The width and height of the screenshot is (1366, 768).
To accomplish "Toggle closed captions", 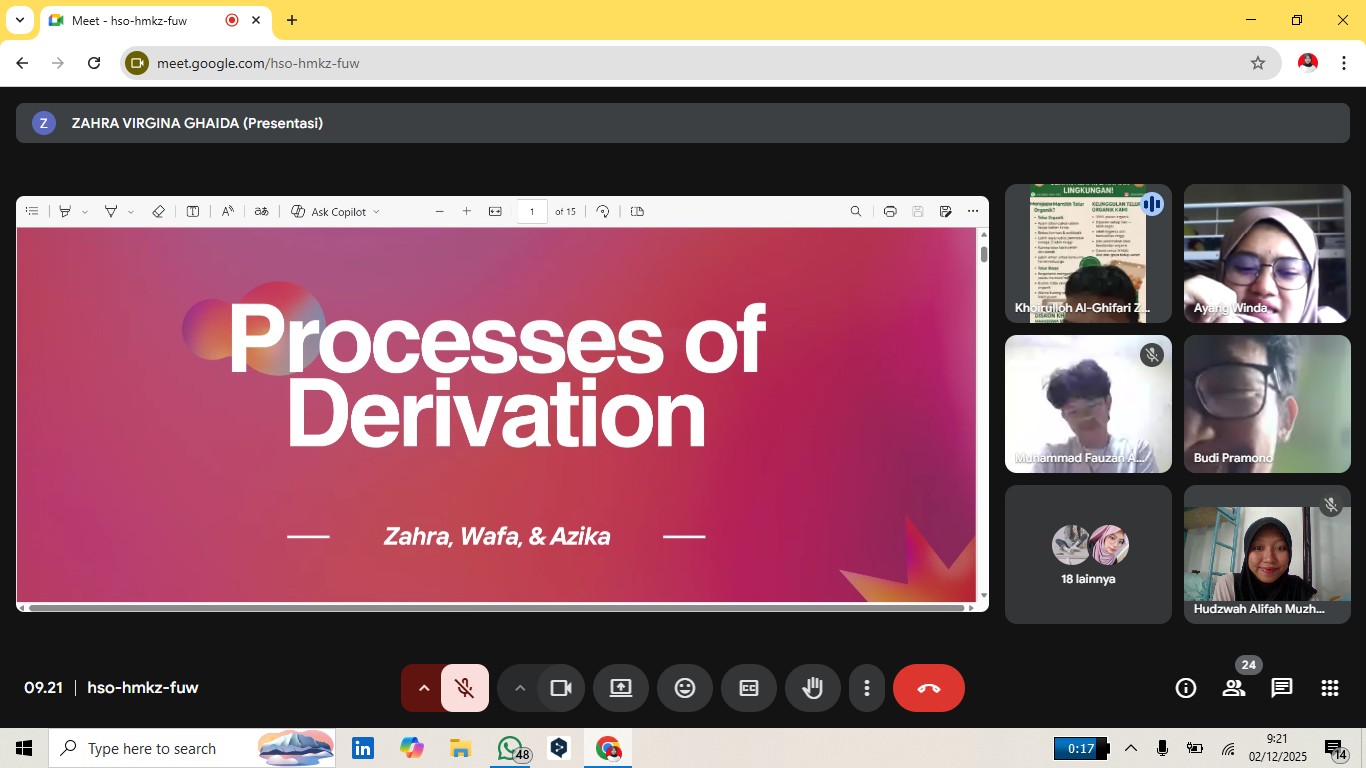I will 748,688.
